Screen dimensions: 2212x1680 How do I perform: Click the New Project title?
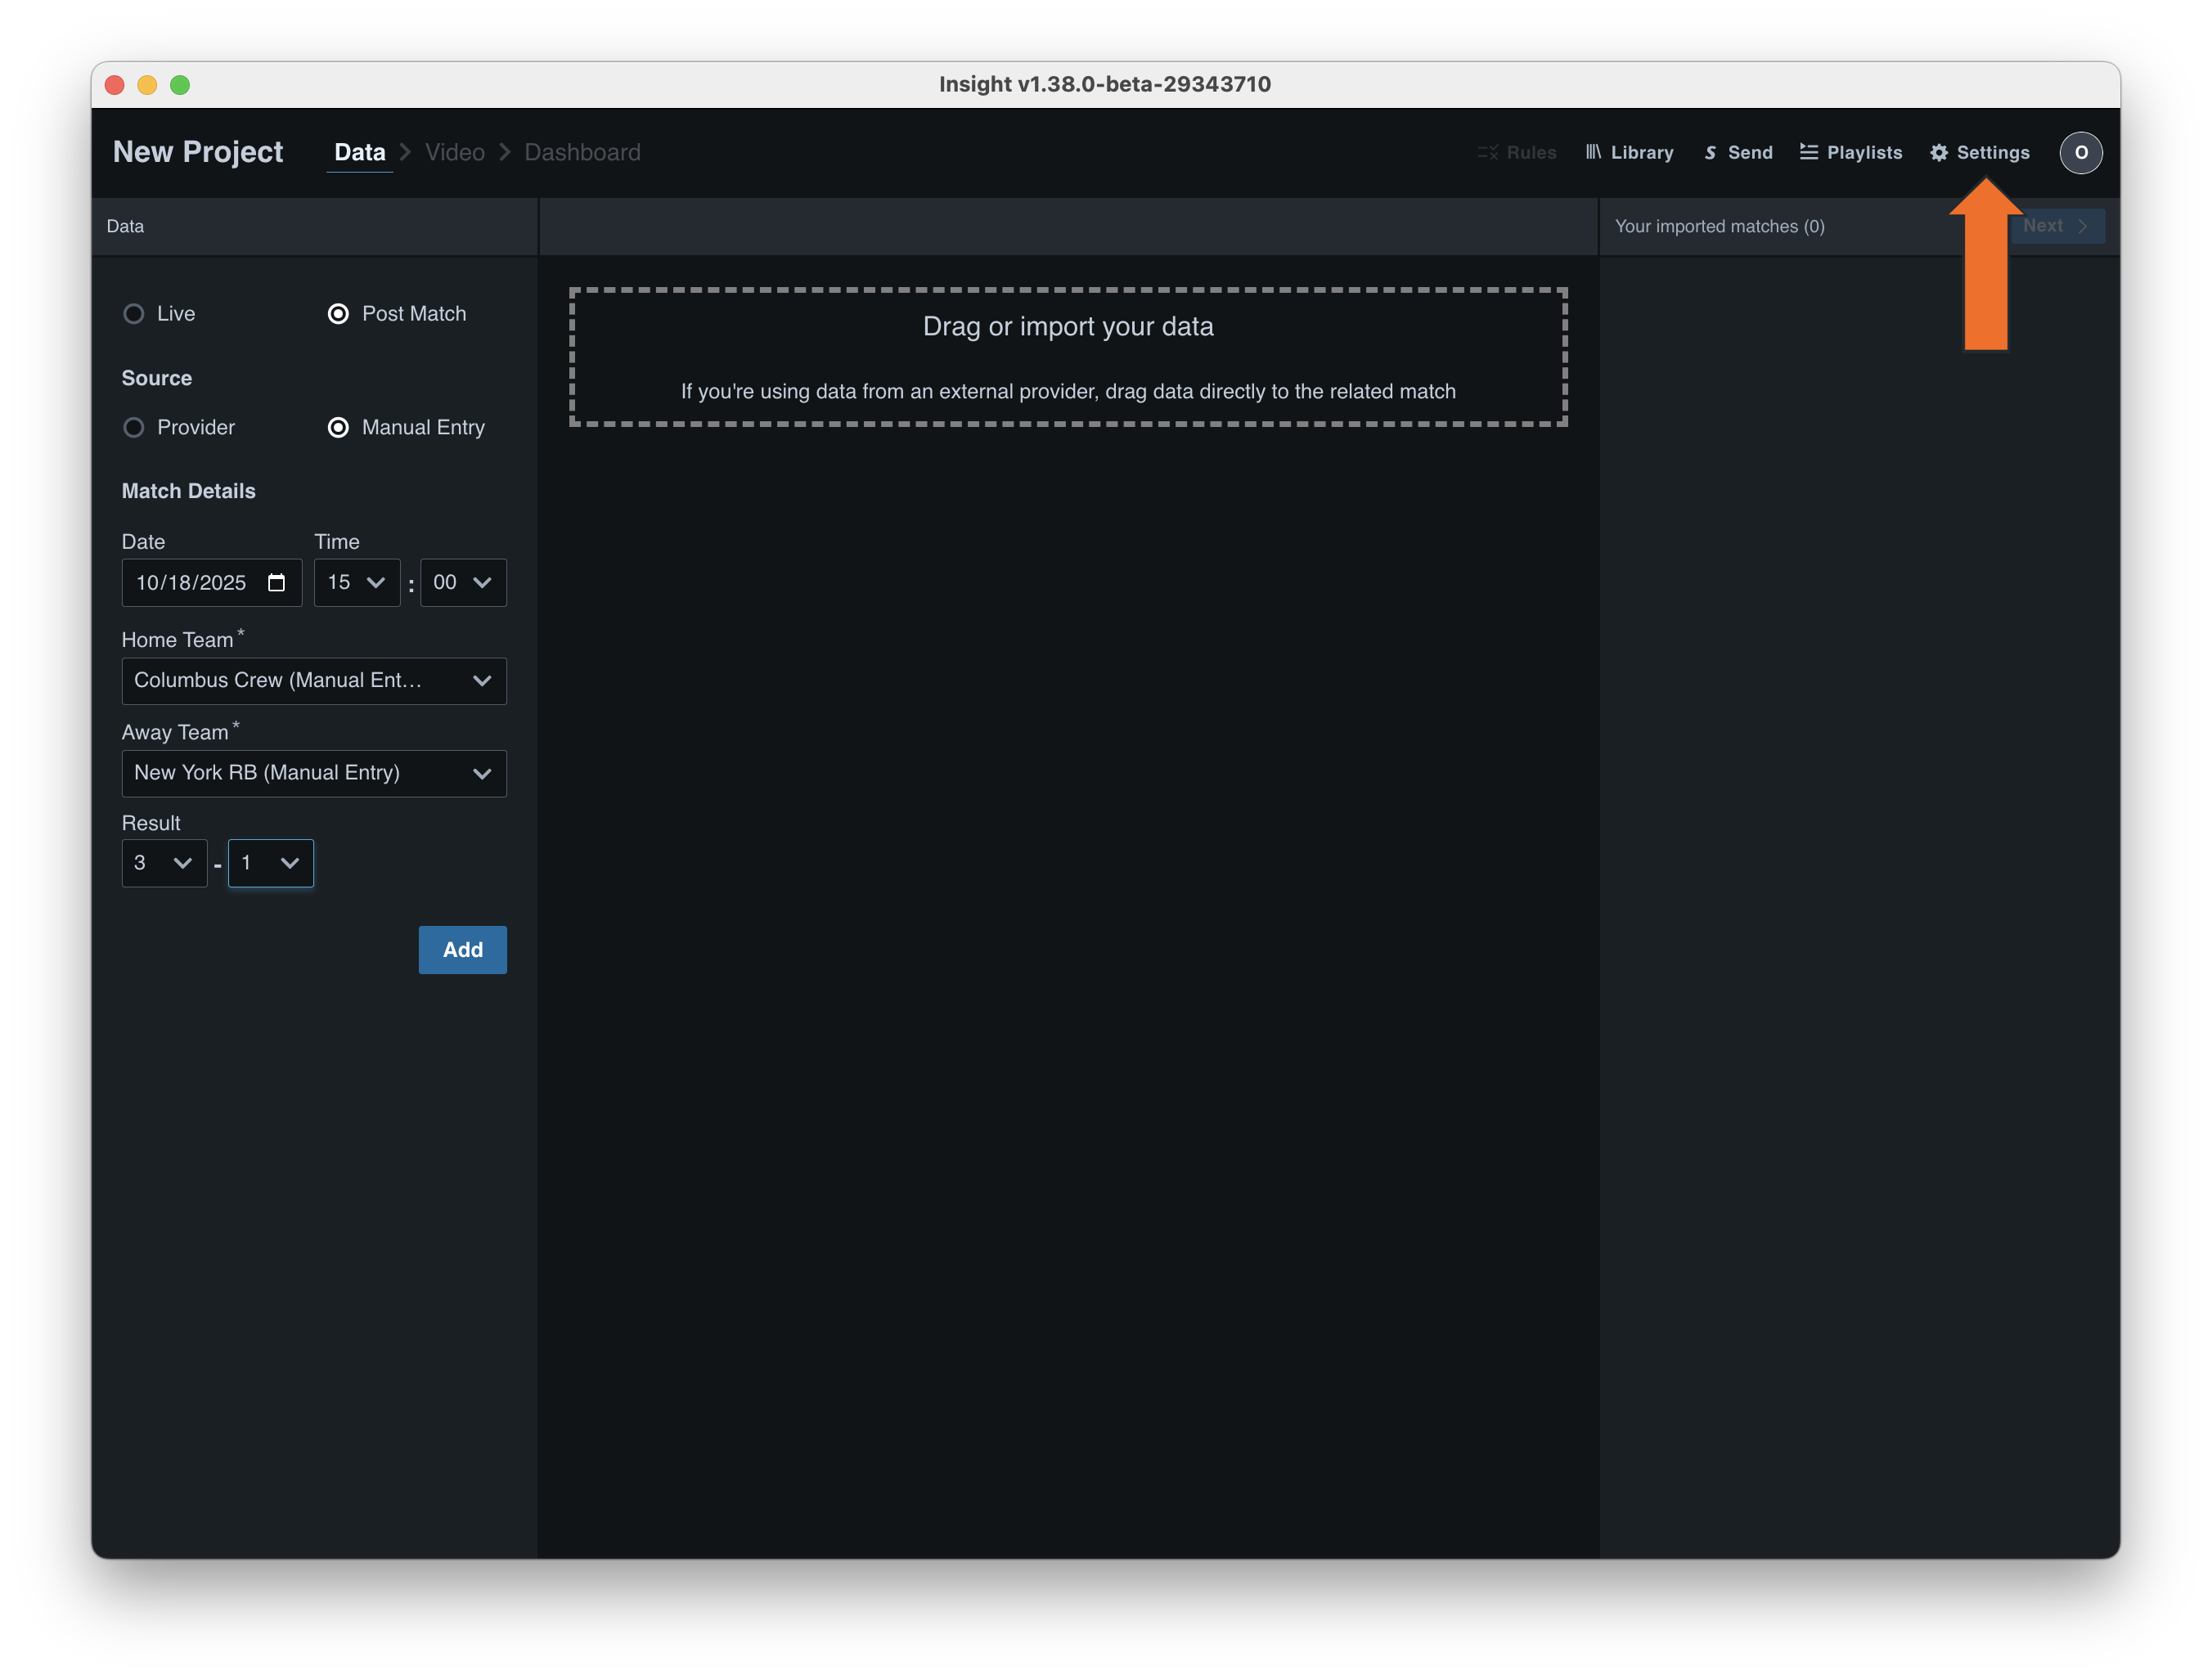tap(198, 152)
